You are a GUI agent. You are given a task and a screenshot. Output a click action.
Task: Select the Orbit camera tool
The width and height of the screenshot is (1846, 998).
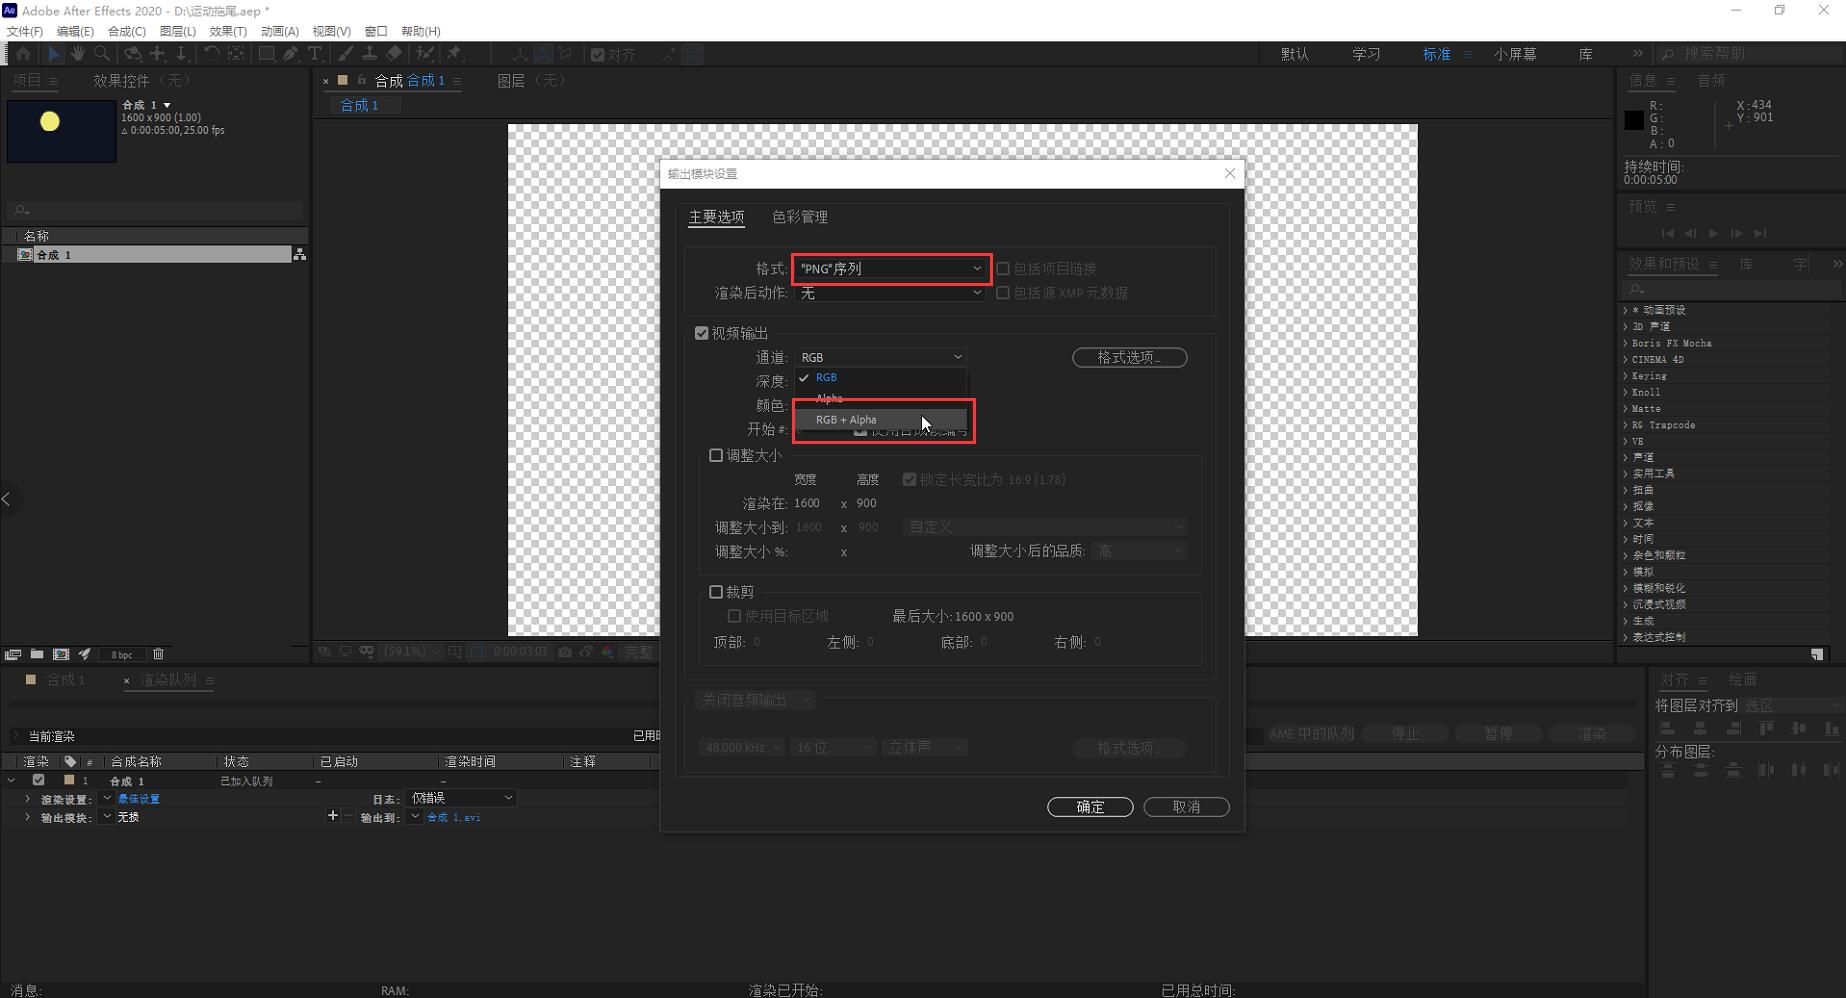(x=132, y=54)
